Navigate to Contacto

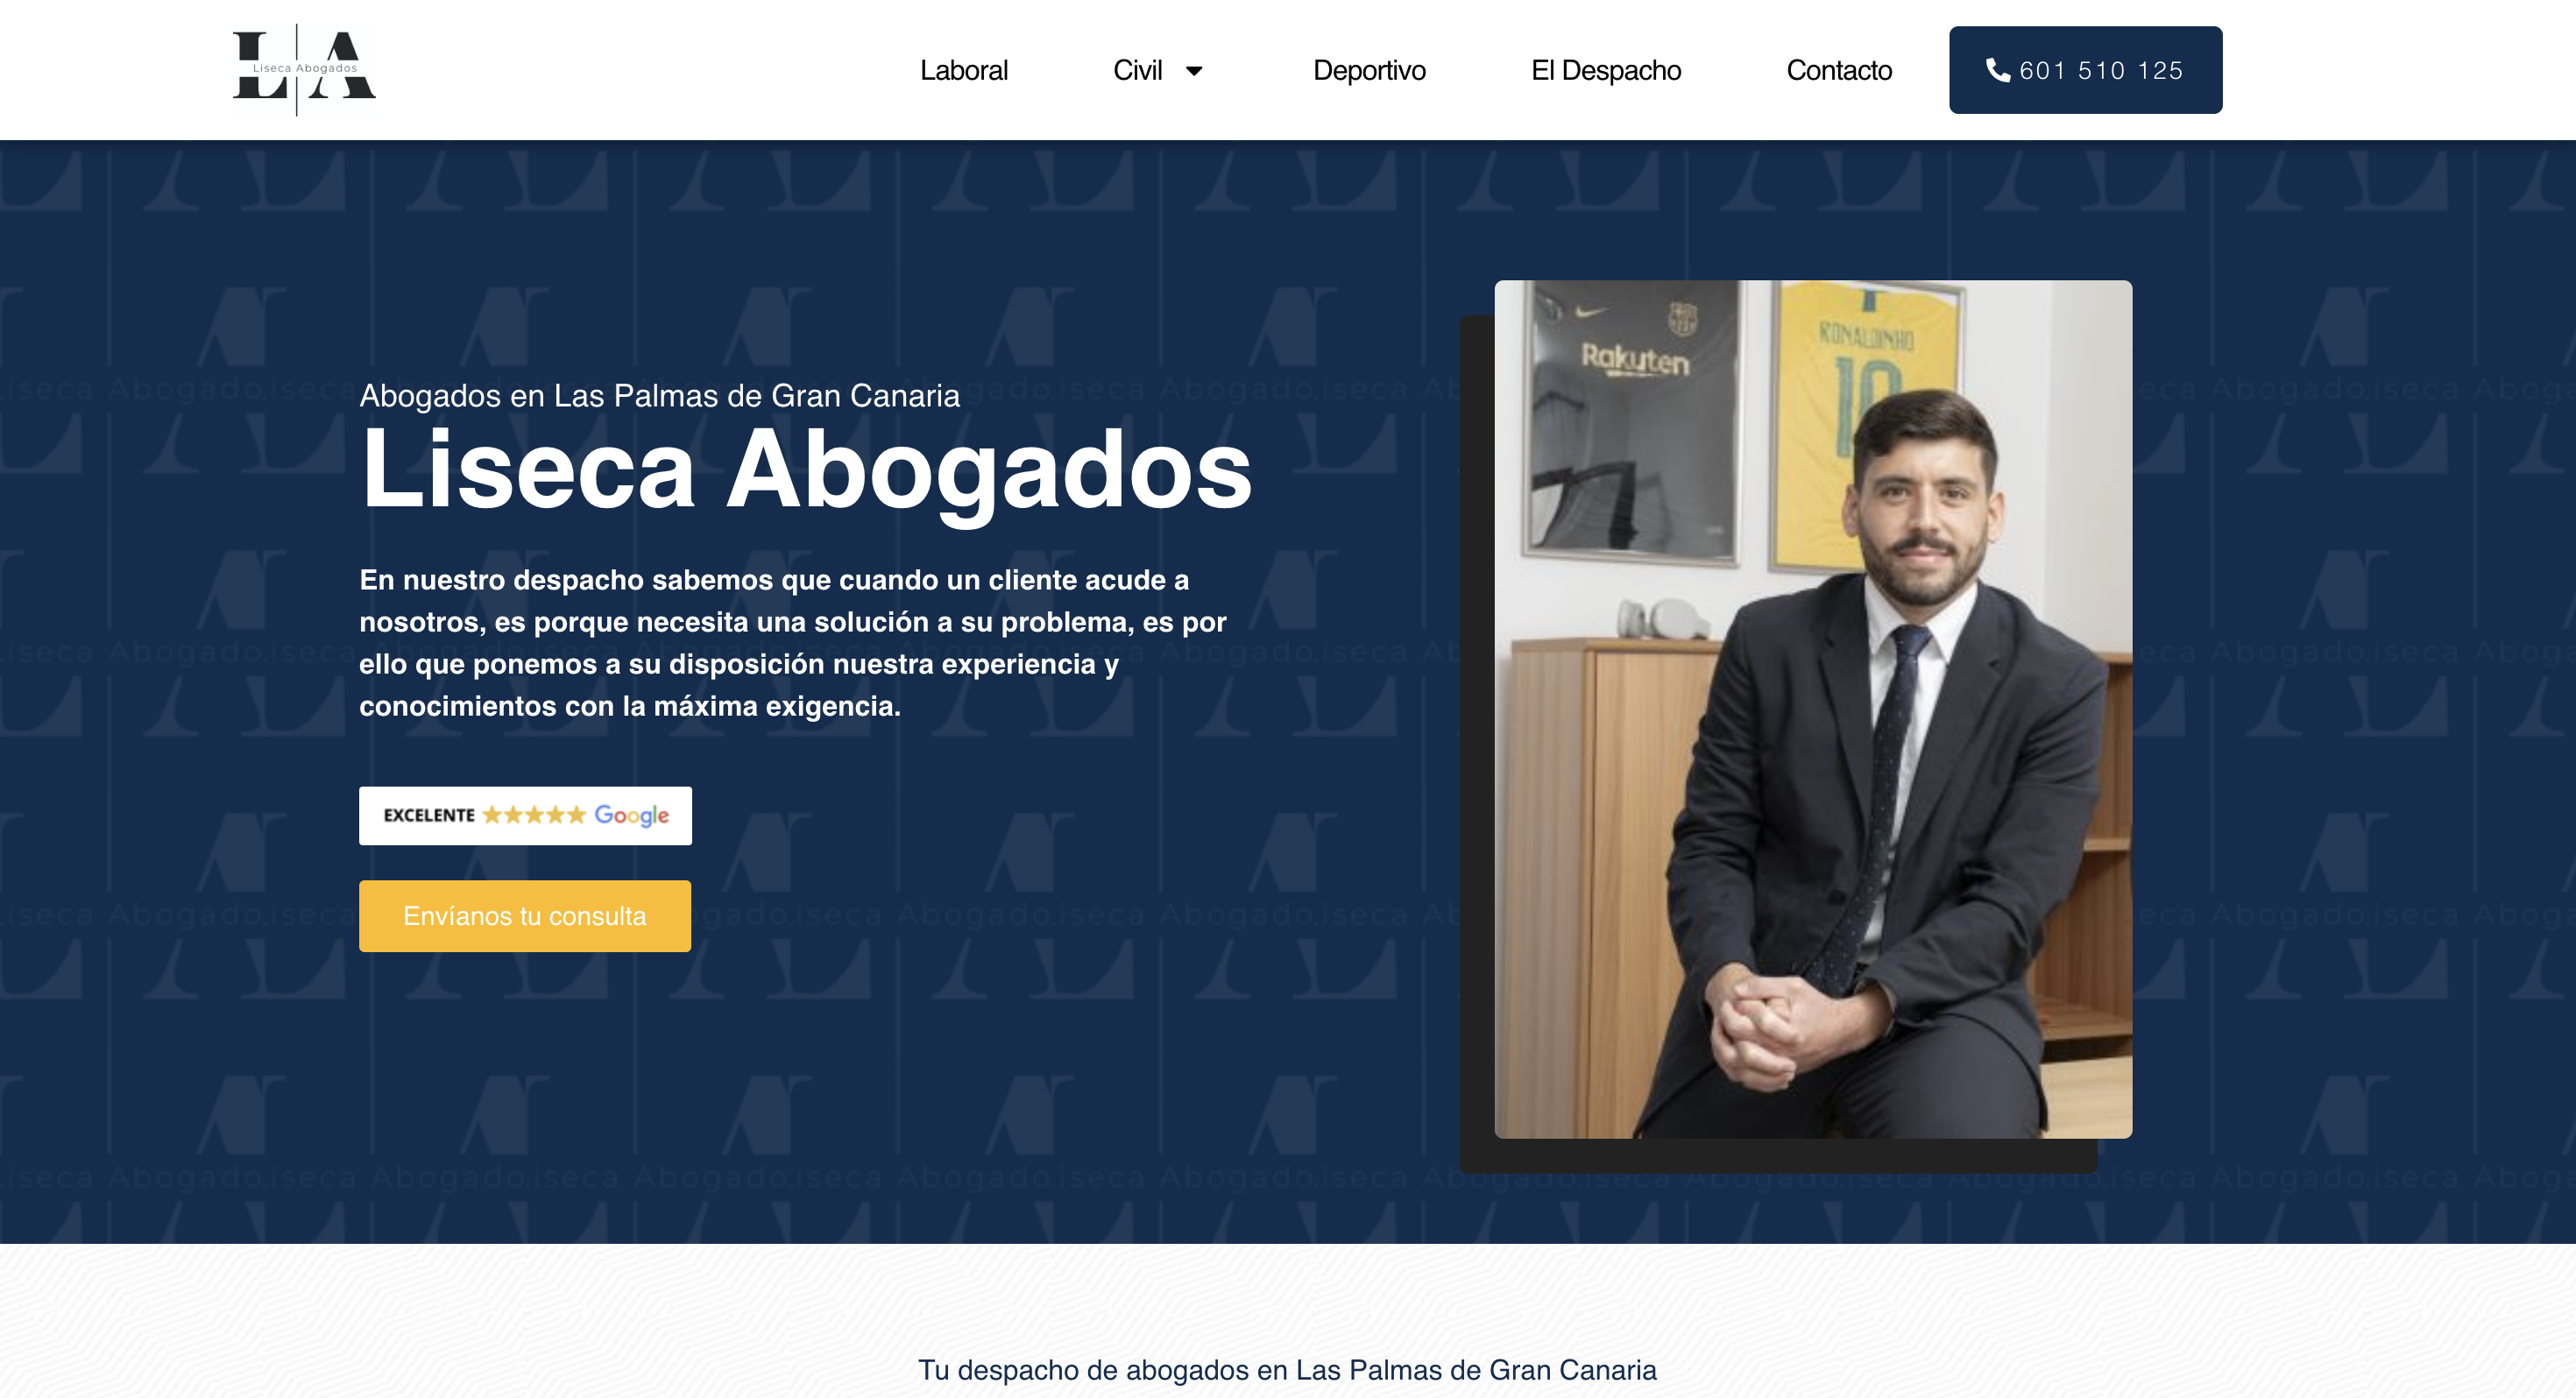coord(1838,70)
